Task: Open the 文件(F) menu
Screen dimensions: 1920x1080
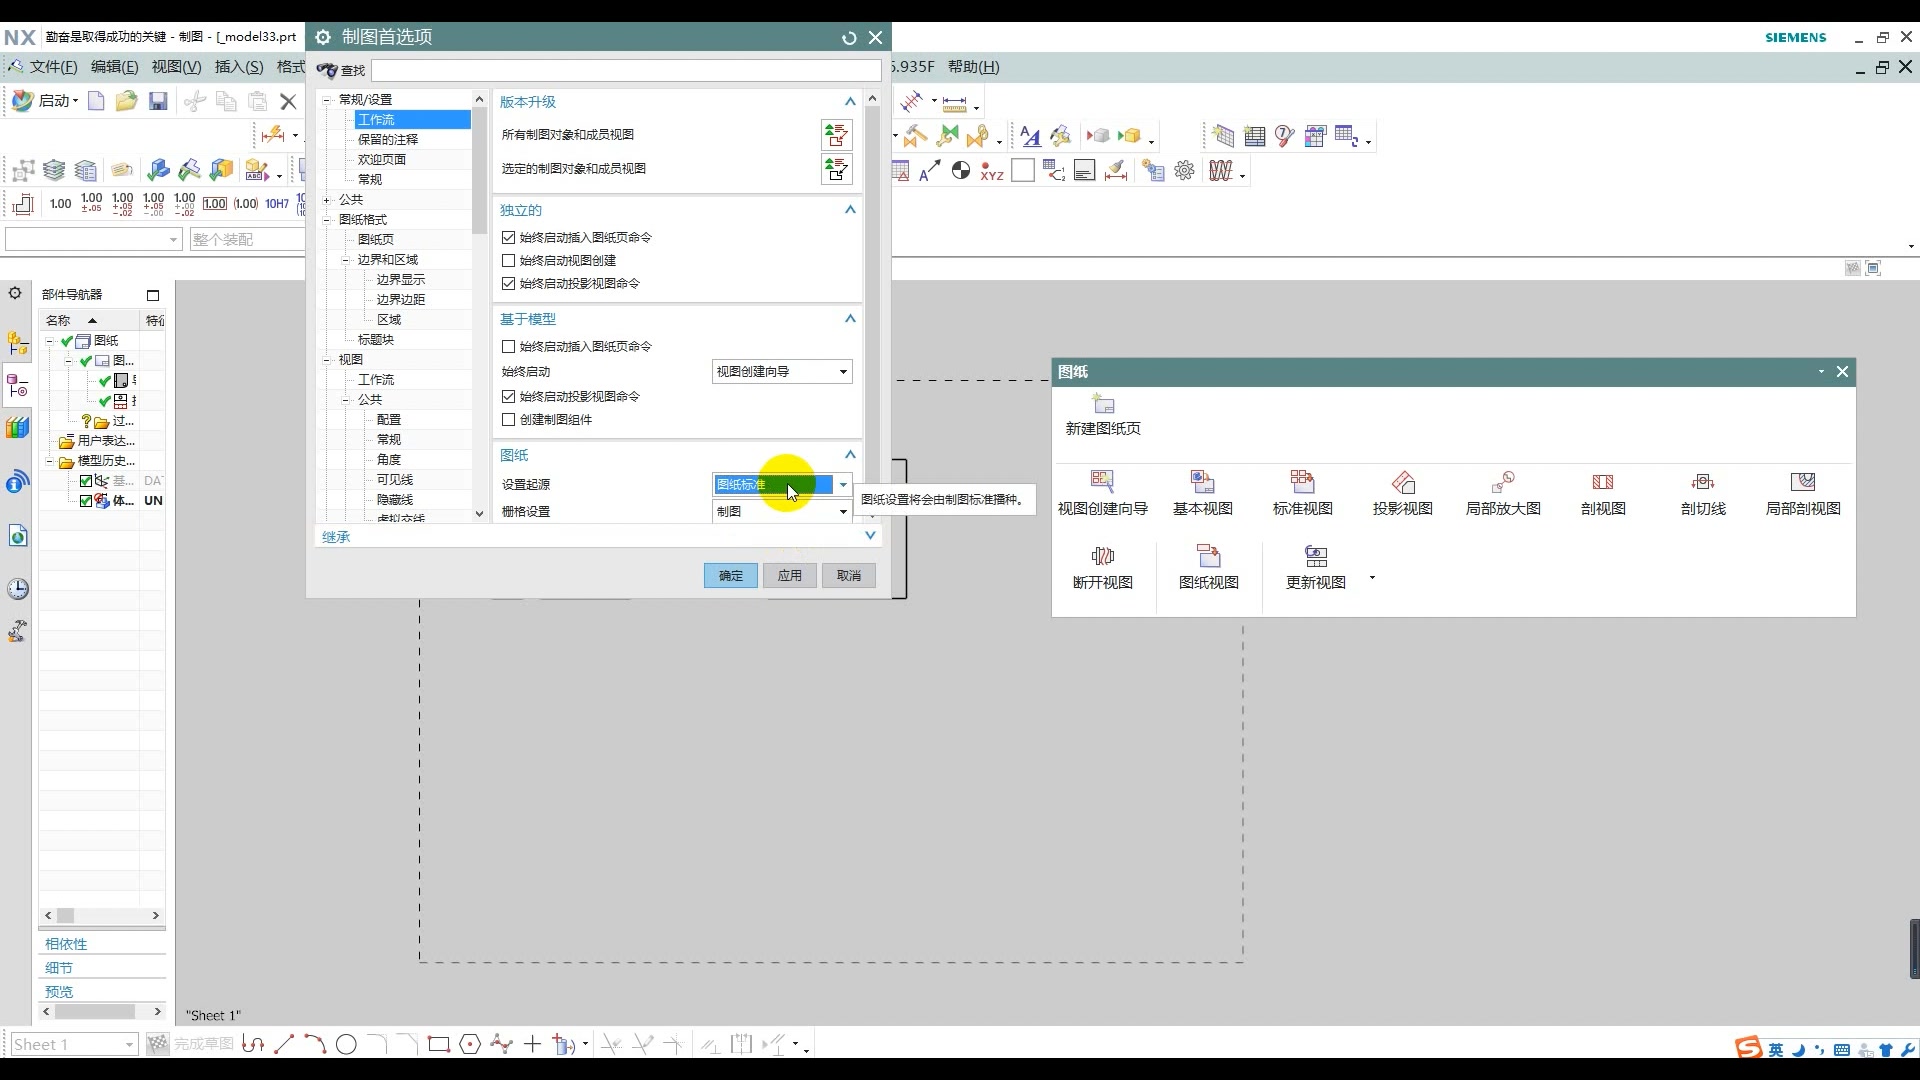Action: [x=52, y=67]
